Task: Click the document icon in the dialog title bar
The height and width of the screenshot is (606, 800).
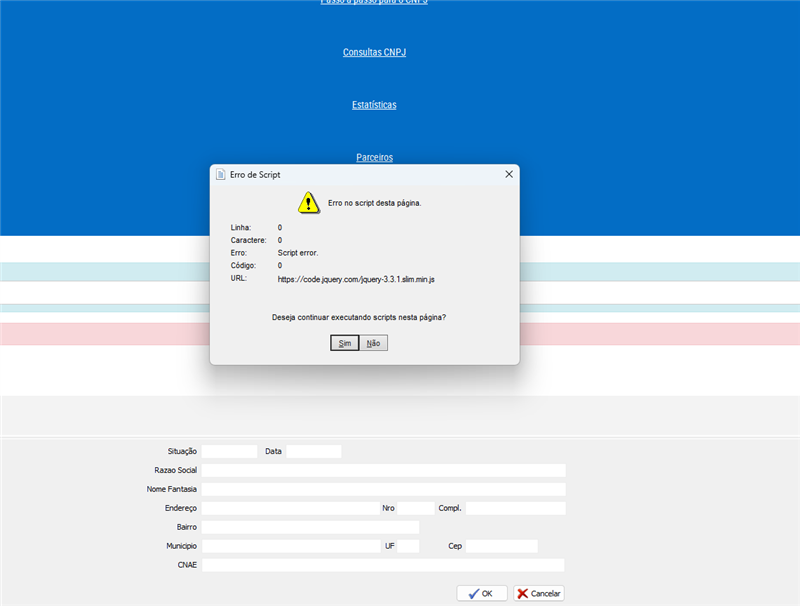Action: 221,174
